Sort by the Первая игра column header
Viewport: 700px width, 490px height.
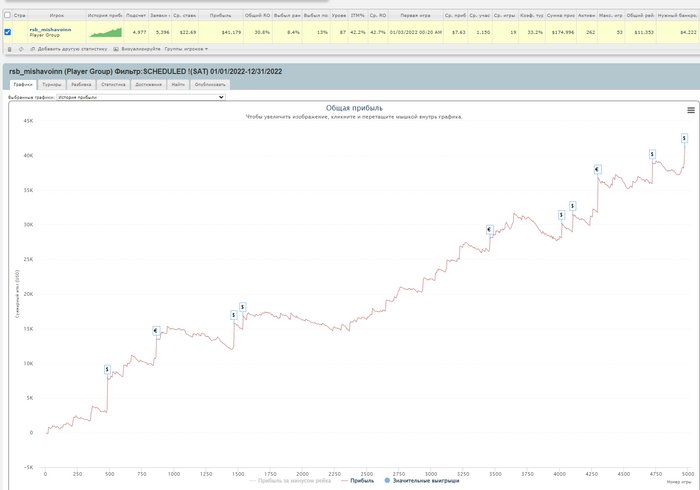(416, 15)
